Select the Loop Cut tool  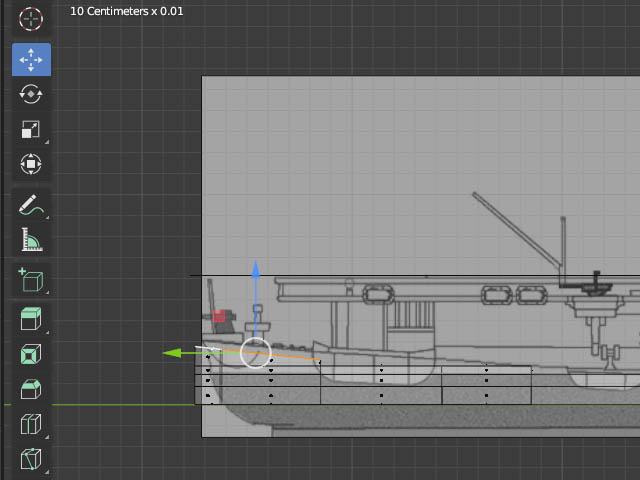pyautogui.click(x=31, y=424)
